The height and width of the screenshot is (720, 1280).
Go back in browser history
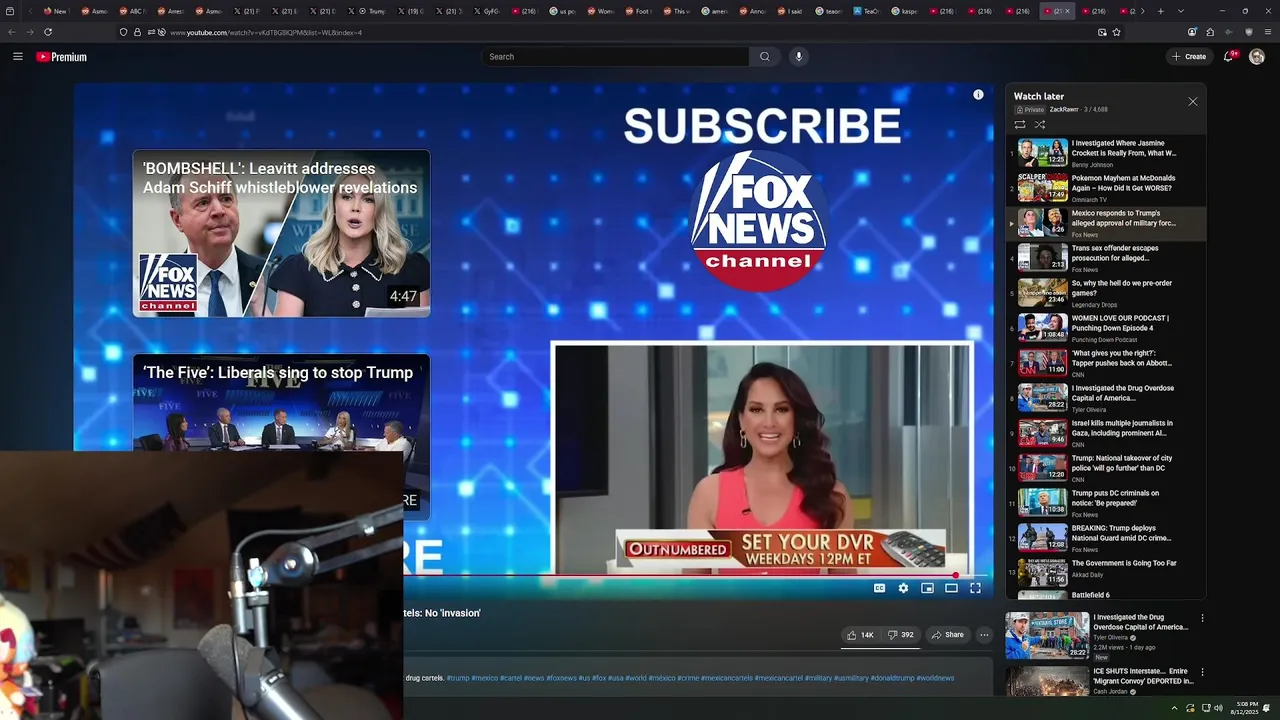point(12,32)
